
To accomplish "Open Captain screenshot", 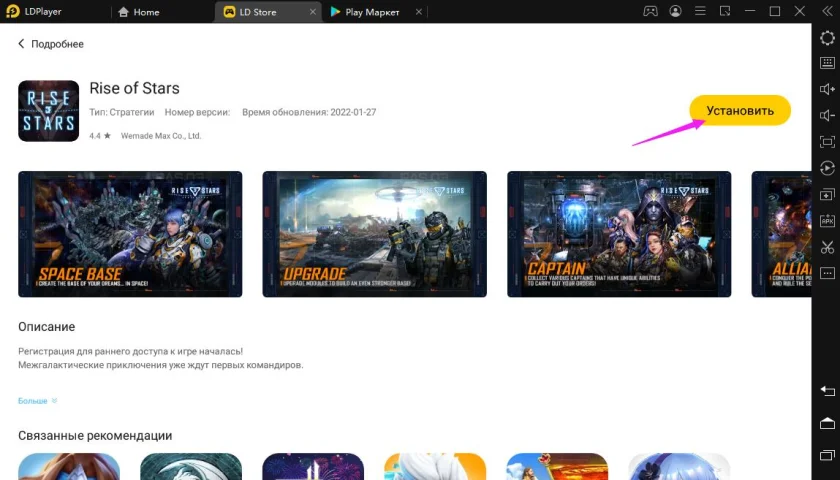I will pos(619,234).
